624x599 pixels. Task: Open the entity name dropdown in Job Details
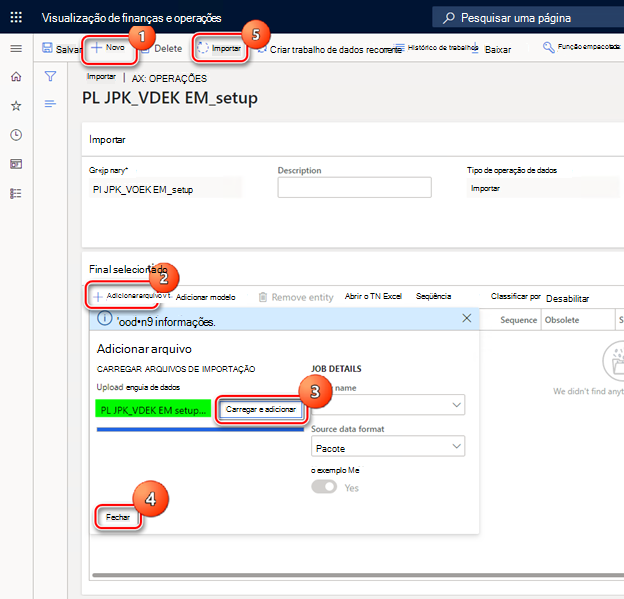point(388,405)
